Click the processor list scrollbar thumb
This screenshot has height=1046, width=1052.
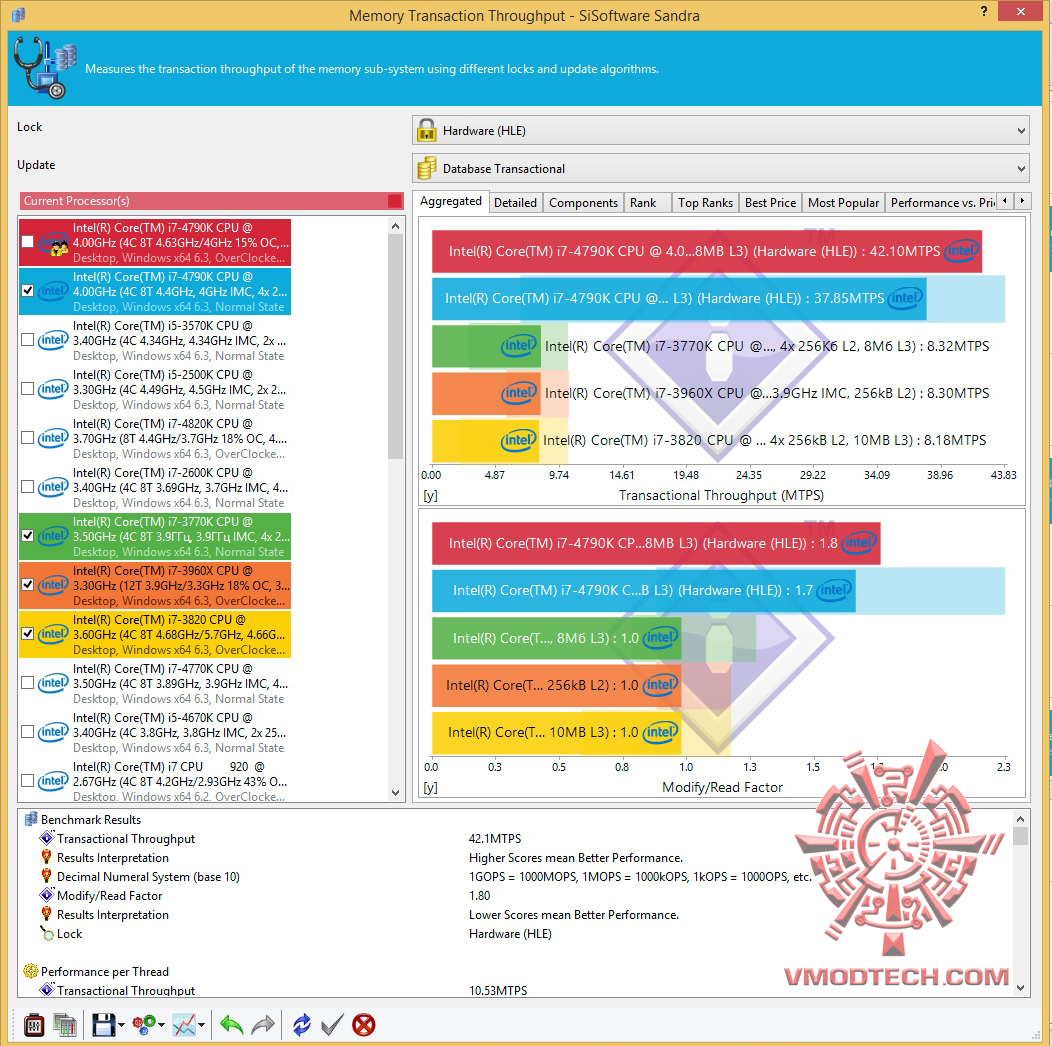coord(395,347)
